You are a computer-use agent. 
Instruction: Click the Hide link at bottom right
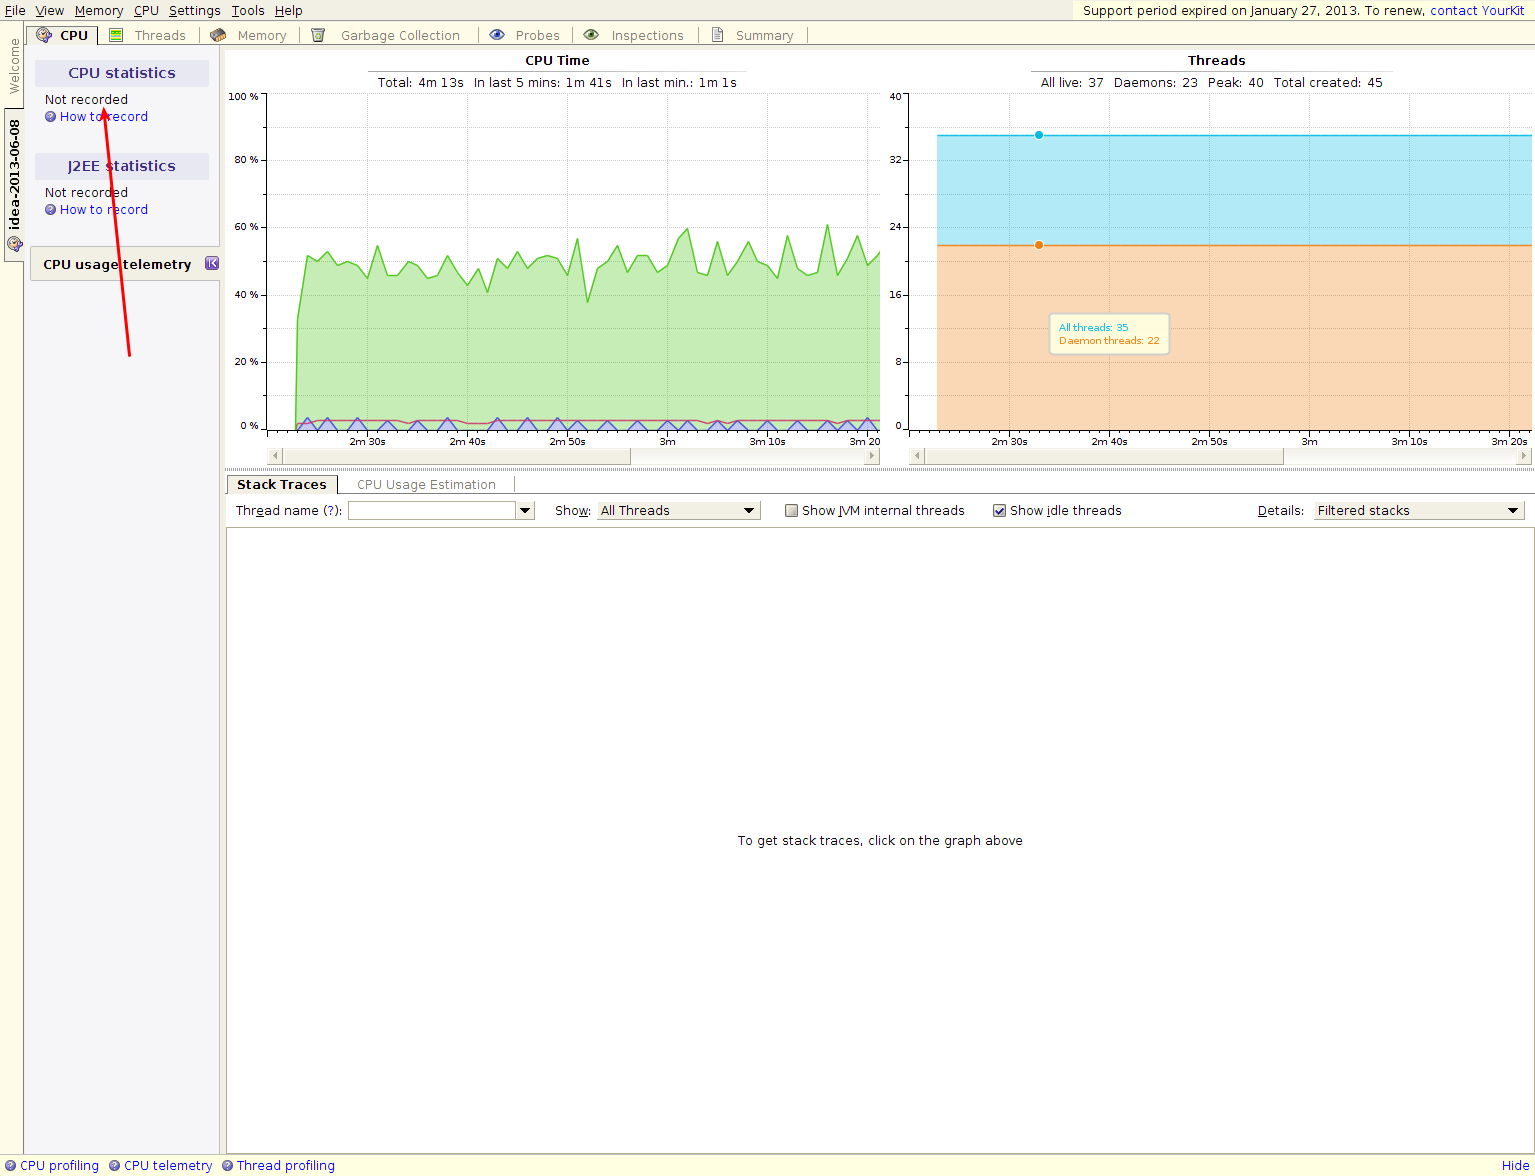point(1515,1166)
